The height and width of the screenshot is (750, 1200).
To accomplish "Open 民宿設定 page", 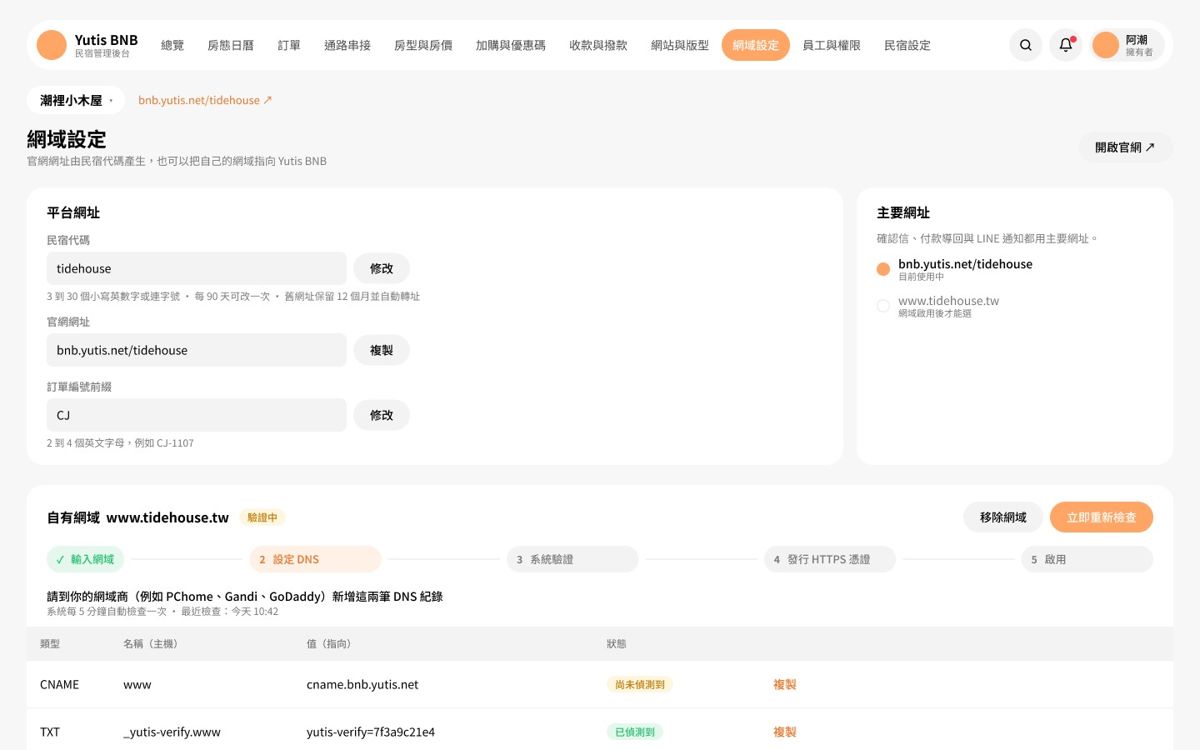I will pos(907,45).
